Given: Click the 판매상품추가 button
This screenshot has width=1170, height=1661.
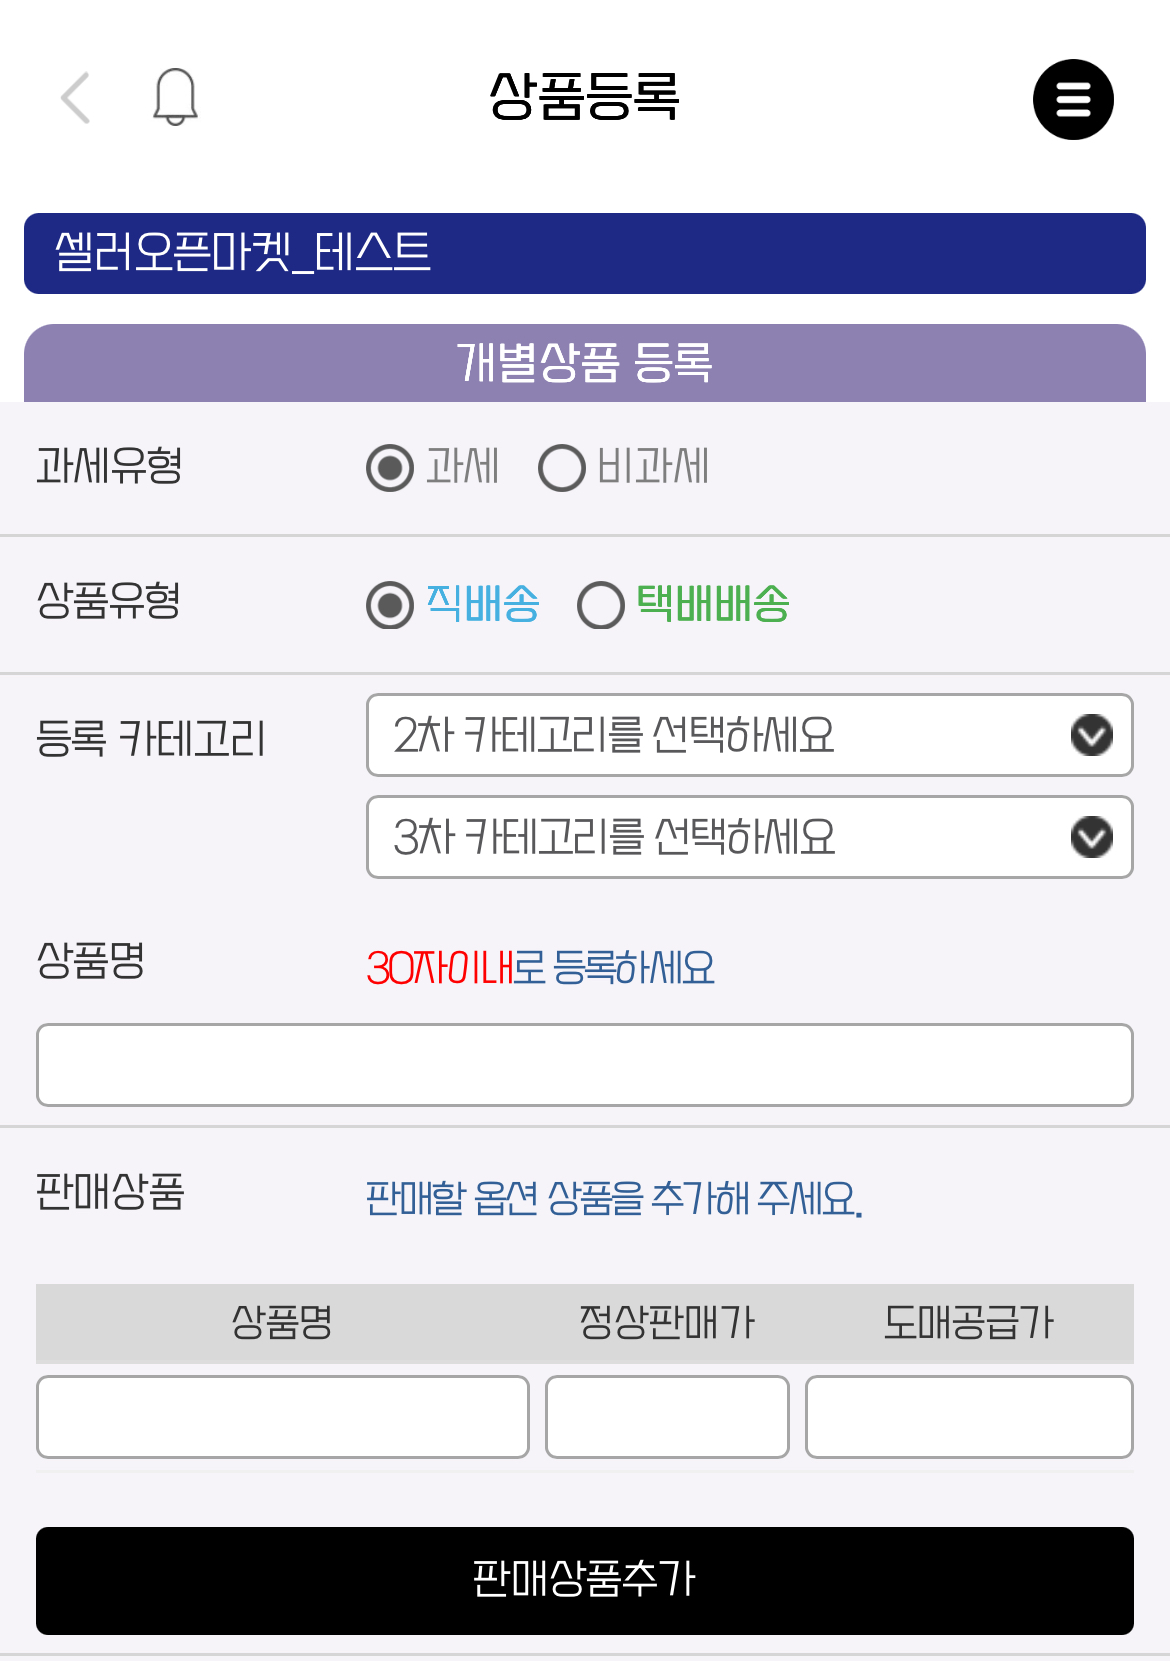Looking at the screenshot, I should [x=585, y=1581].
